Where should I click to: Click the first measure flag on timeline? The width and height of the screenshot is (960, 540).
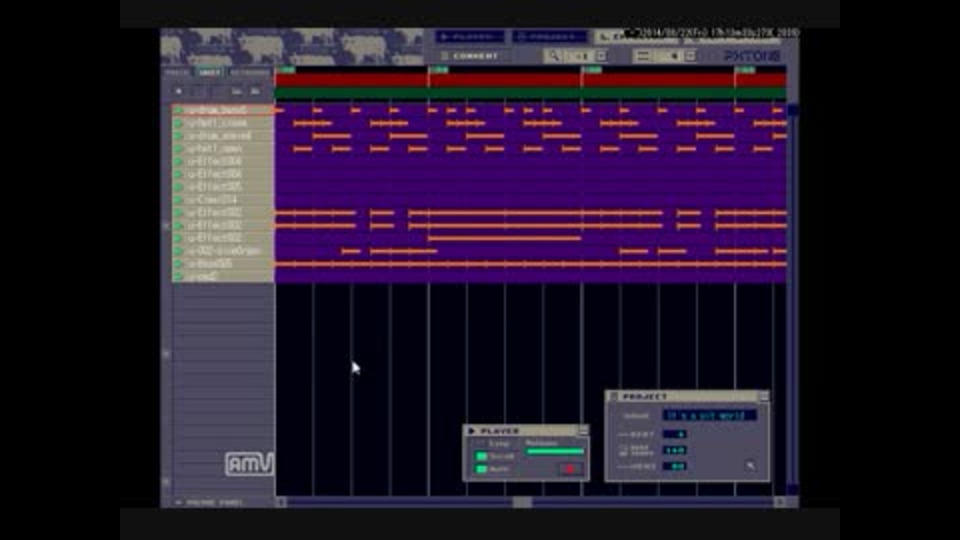pyautogui.click(x=285, y=70)
